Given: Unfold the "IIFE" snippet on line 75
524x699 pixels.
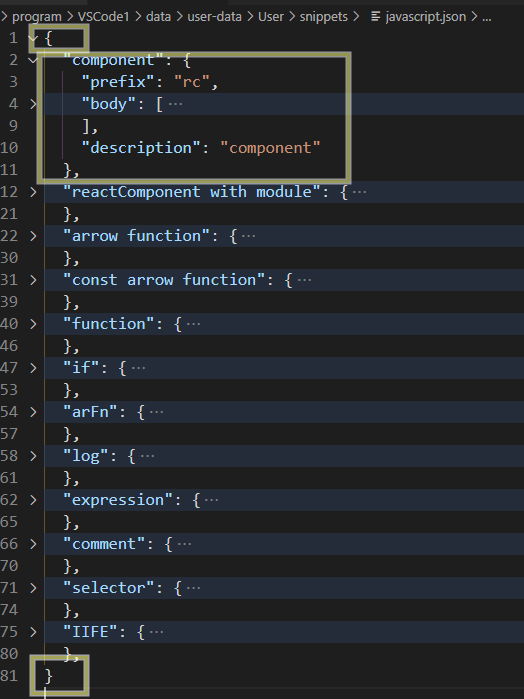Looking at the screenshot, I should (33, 632).
